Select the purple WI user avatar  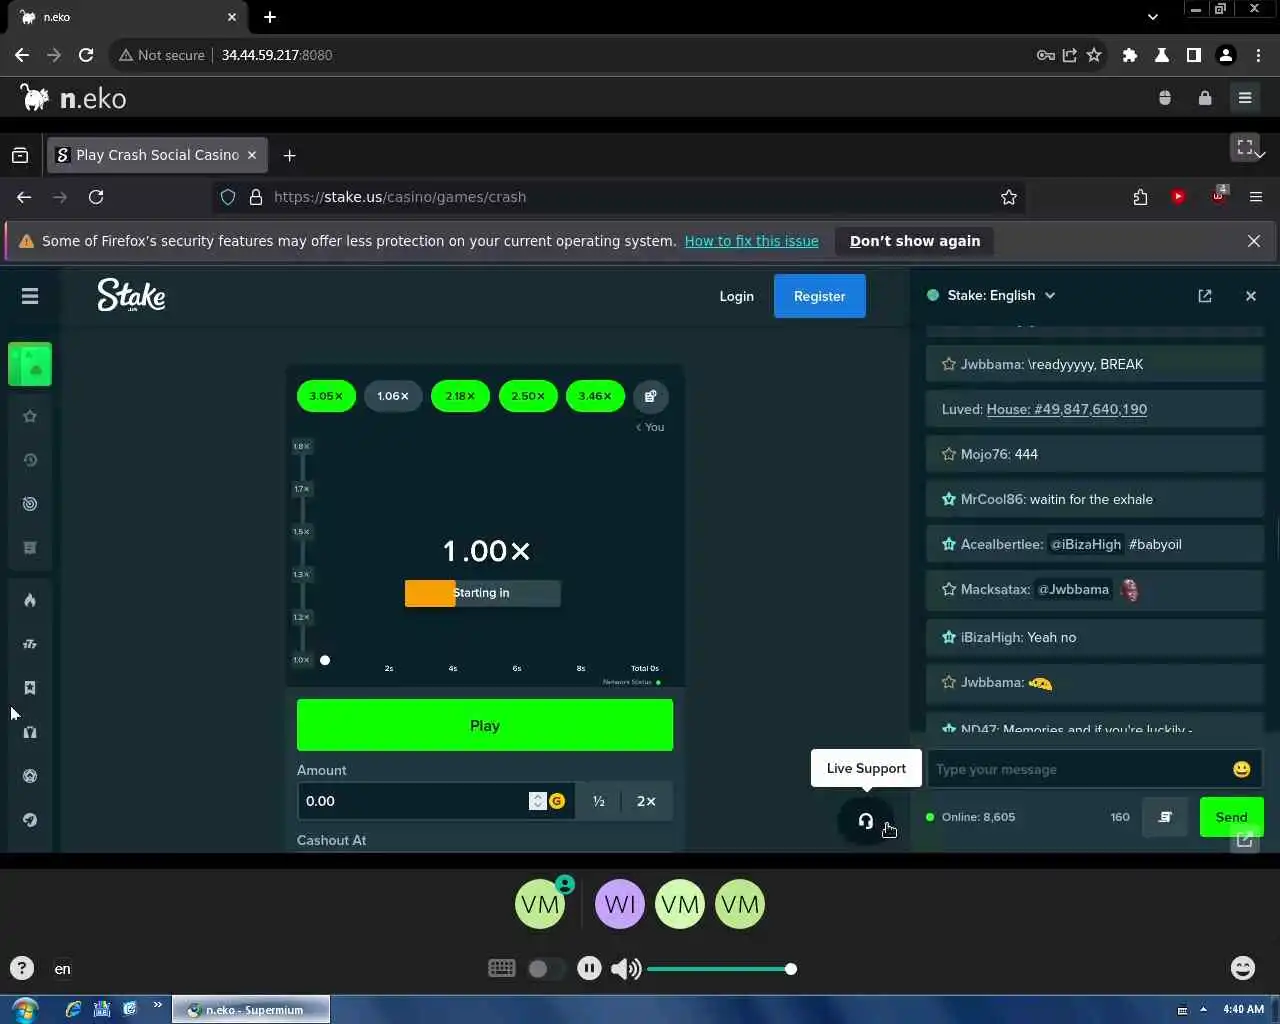pos(620,904)
